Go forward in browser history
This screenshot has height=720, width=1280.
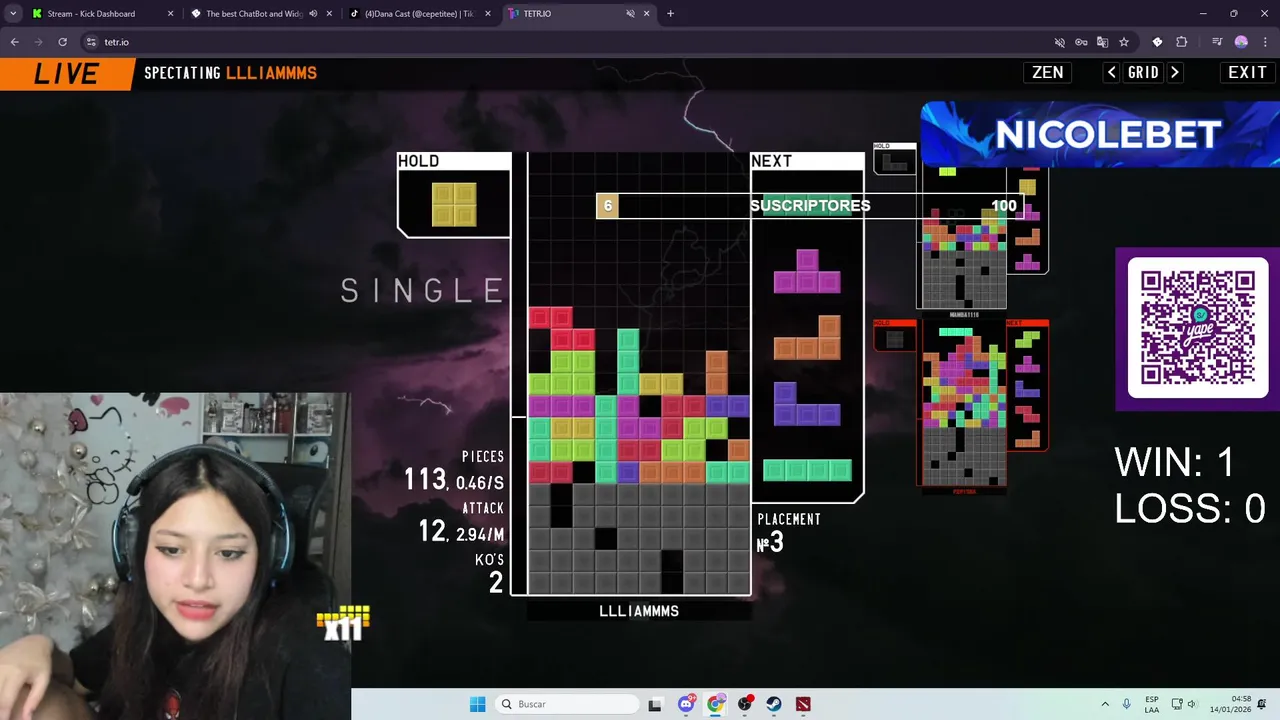coord(38,42)
